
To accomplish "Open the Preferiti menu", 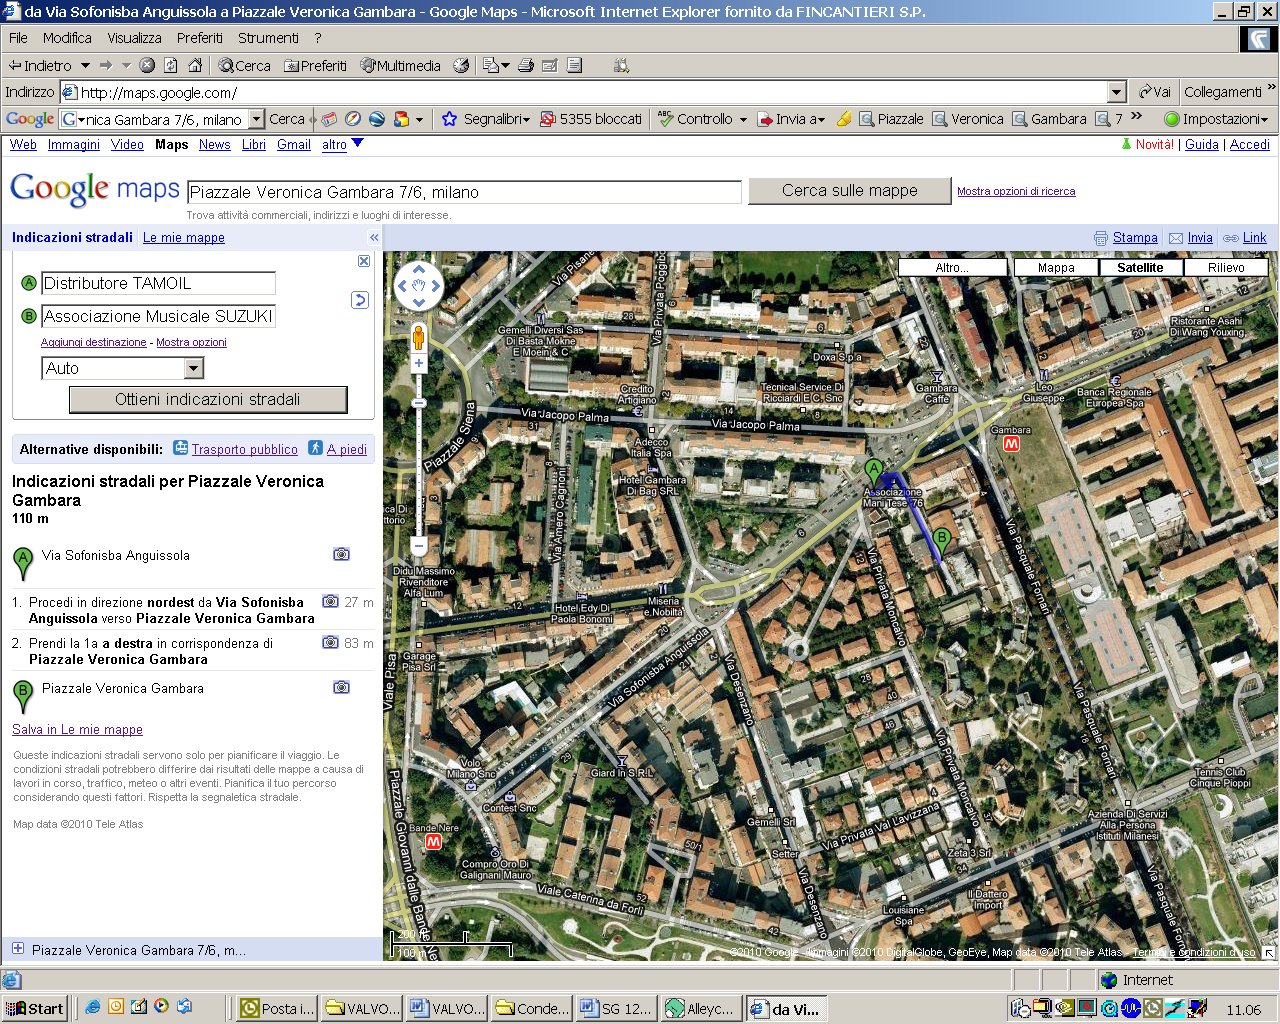I will coord(200,38).
